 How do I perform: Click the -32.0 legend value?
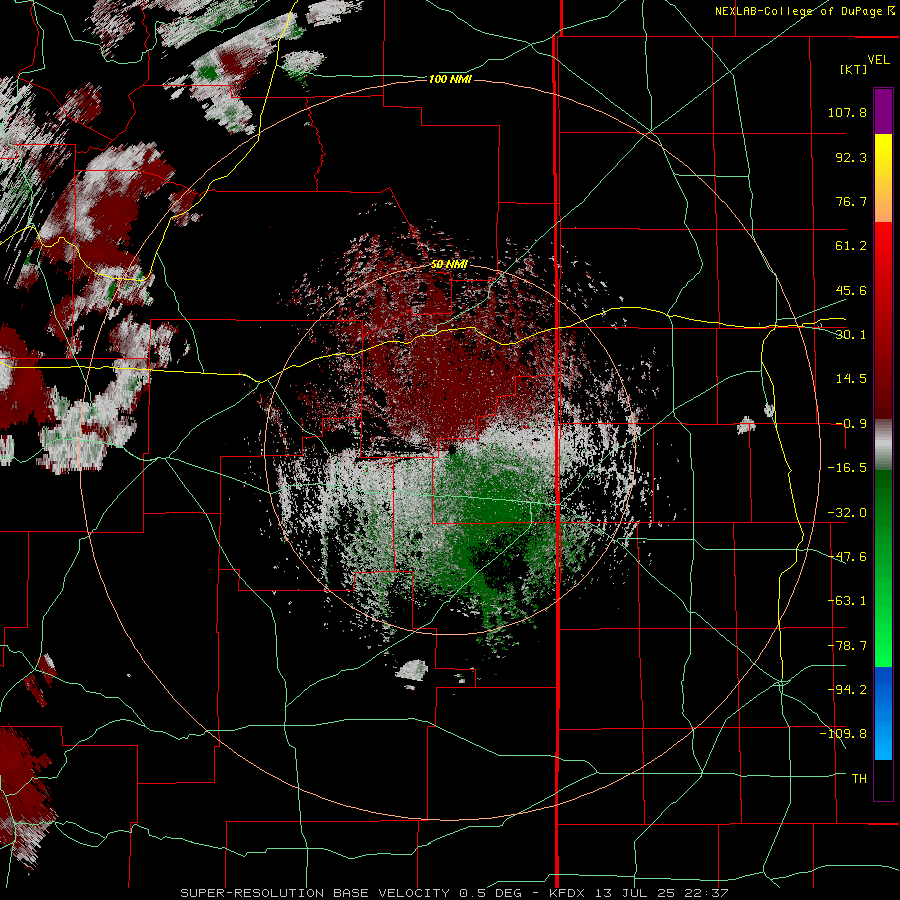tap(847, 513)
